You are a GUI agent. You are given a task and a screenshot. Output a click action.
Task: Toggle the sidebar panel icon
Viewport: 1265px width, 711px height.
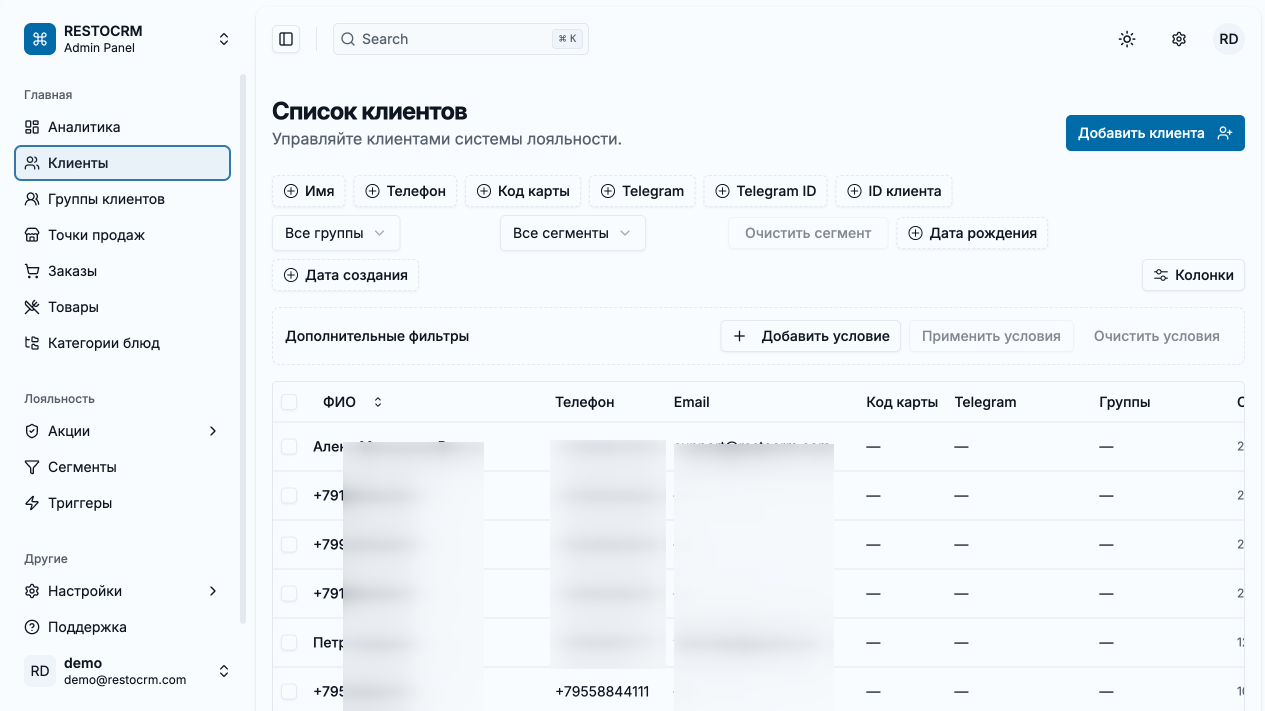tap(286, 39)
